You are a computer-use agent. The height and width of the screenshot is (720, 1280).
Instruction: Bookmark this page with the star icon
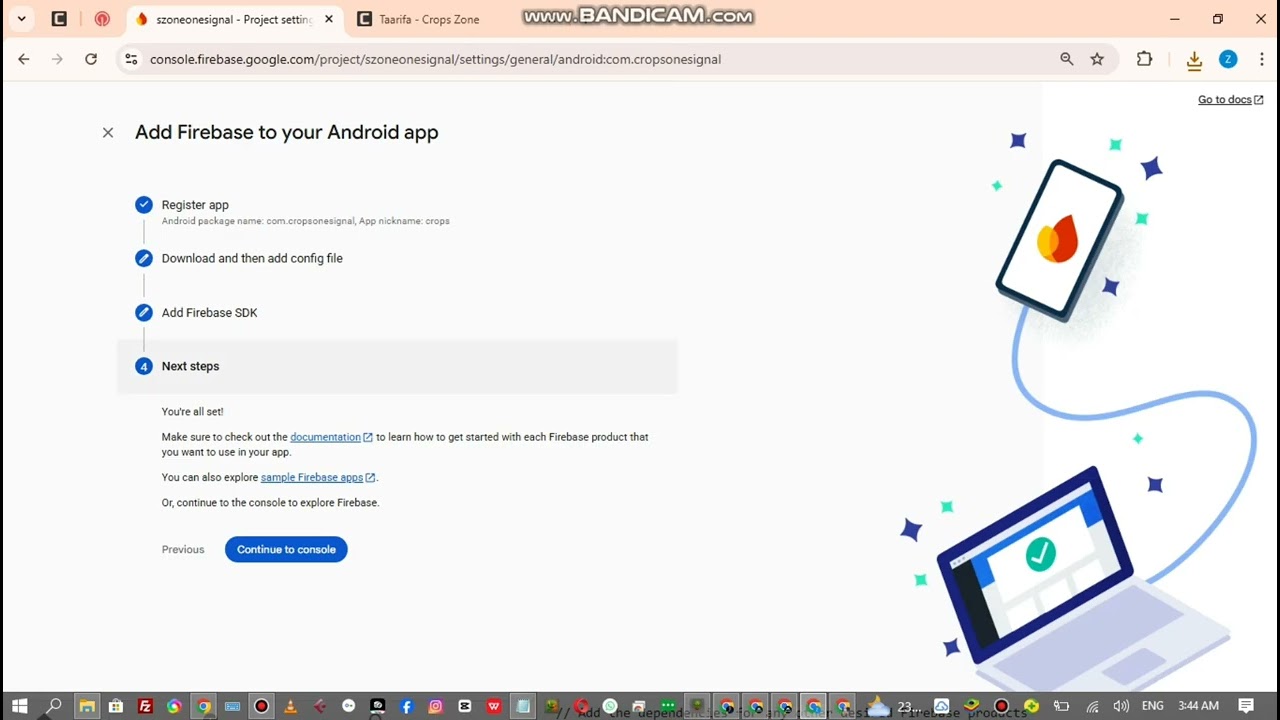coord(1097,59)
